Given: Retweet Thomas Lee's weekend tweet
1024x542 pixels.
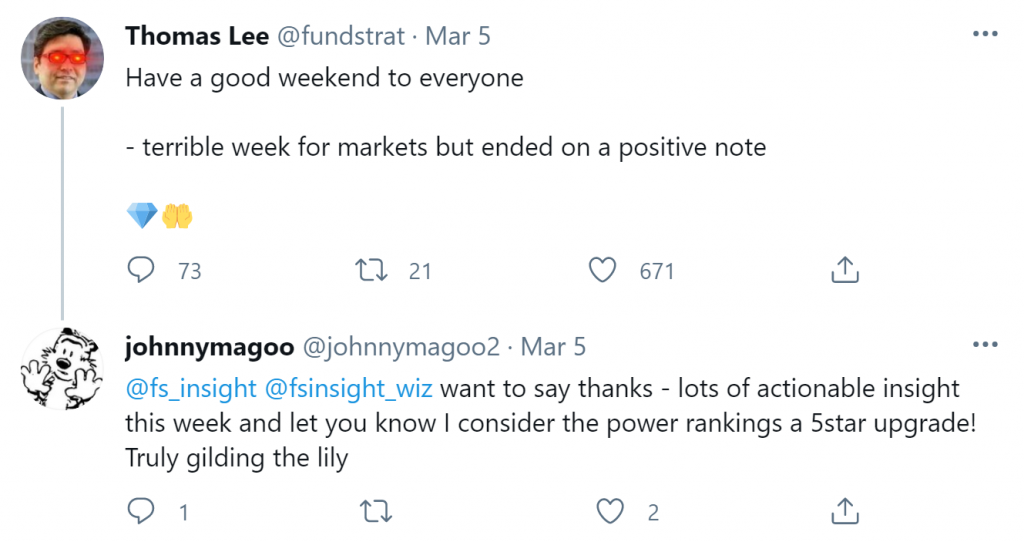Looking at the screenshot, I should pos(372,270).
